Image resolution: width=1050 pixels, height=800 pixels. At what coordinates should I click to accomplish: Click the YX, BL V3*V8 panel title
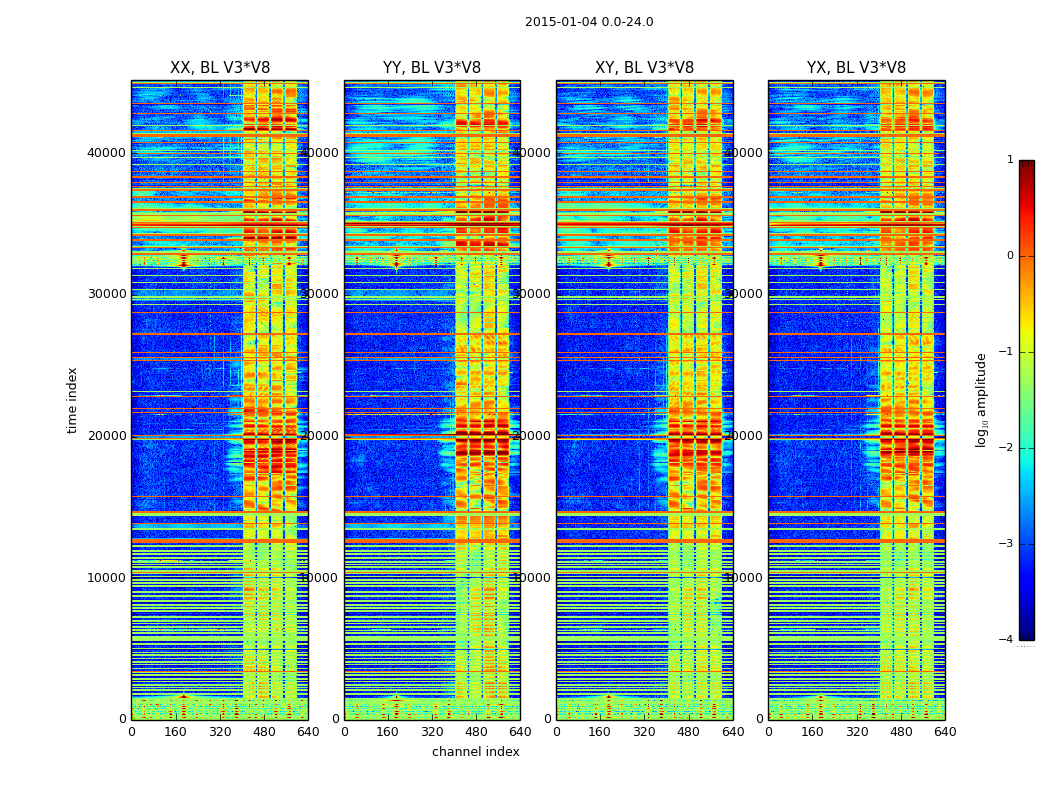click(856, 68)
